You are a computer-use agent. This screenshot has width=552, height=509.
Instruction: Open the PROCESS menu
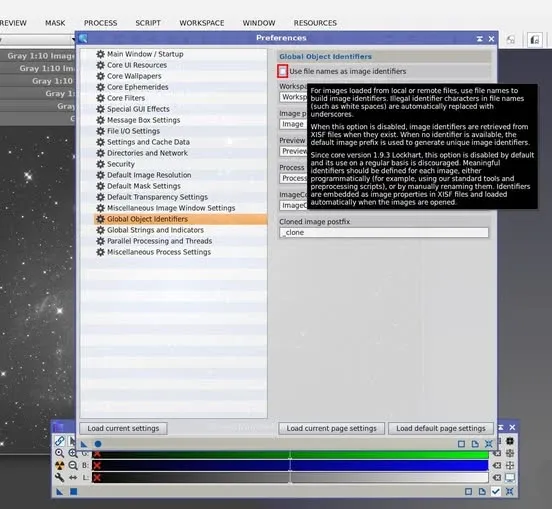(x=100, y=23)
